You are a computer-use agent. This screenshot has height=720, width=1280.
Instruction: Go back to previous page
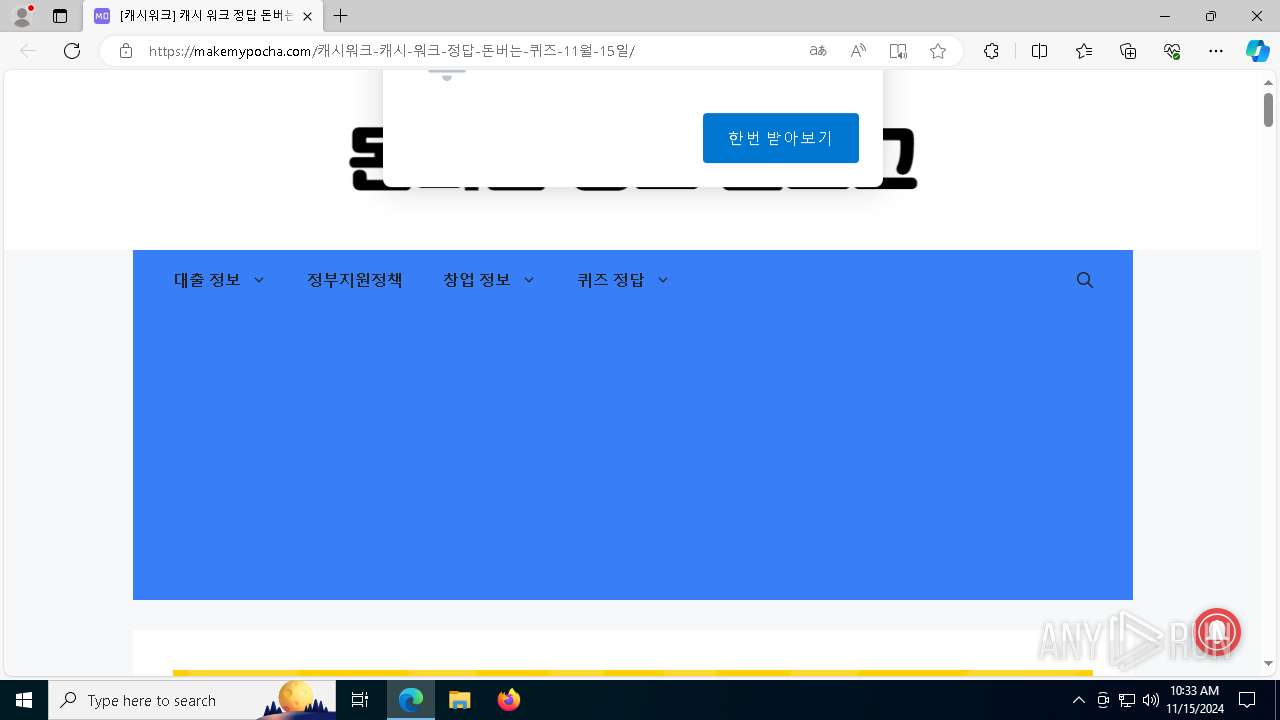(x=28, y=51)
